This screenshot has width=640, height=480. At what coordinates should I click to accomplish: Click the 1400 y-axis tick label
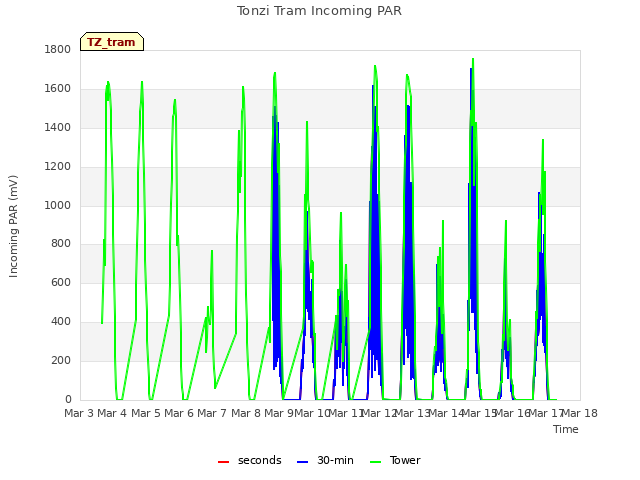(58, 127)
